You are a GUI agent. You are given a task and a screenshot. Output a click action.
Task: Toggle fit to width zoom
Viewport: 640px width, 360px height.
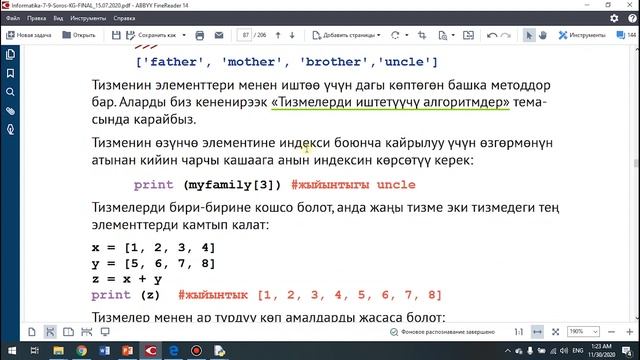pyautogui.click(x=537, y=332)
